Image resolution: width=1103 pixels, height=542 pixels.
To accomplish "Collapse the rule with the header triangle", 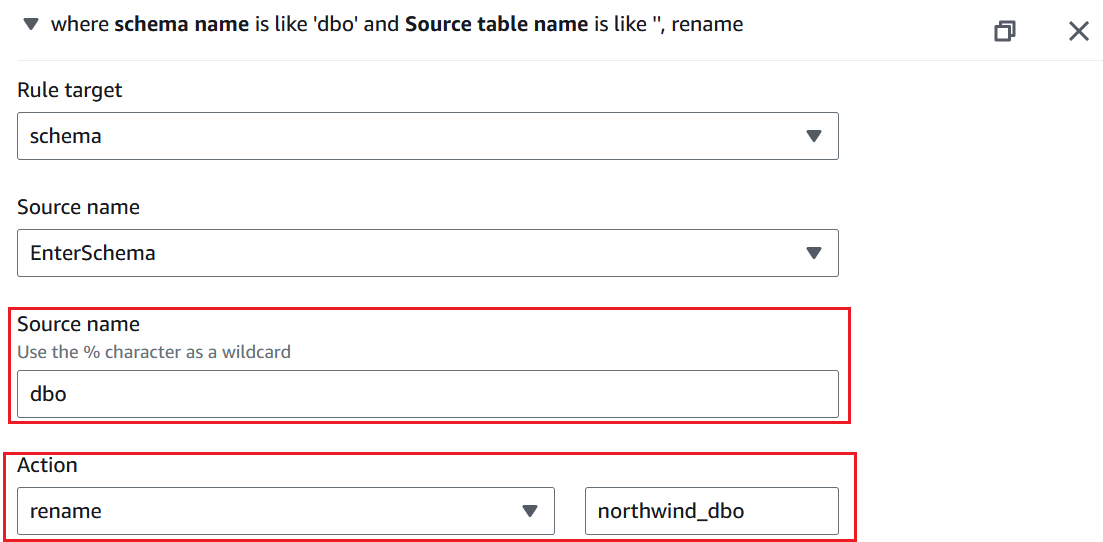I will tap(31, 24).
